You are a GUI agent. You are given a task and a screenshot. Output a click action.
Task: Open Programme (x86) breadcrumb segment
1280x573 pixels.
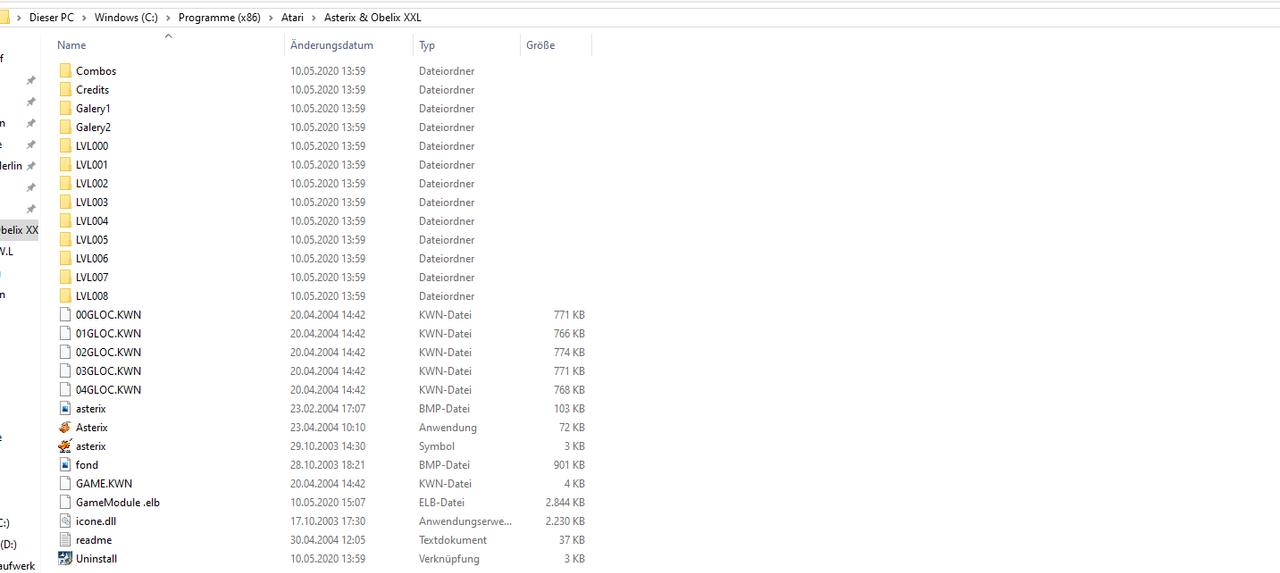(x=220, y=17)
